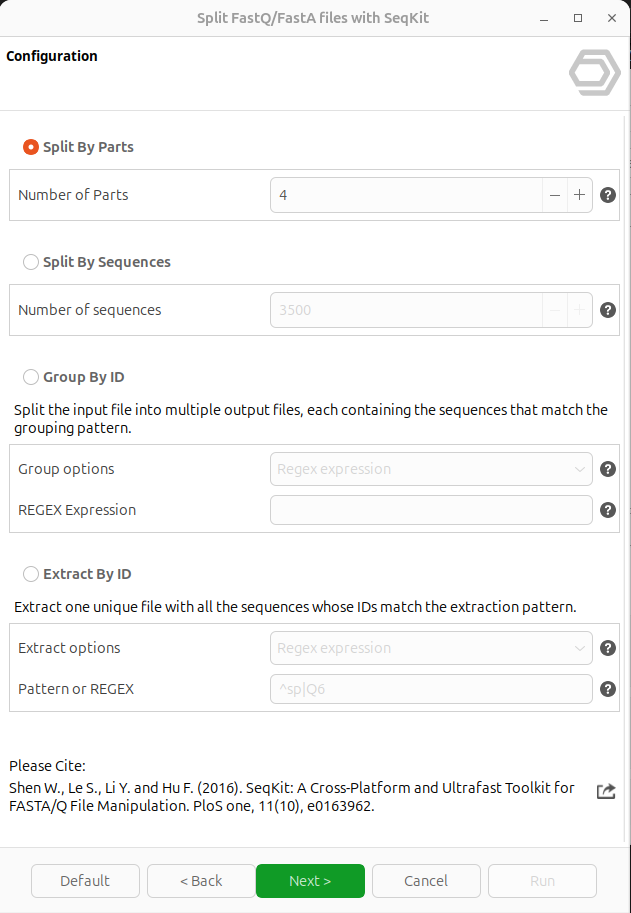Image resolution: width=631 pixels, height=913 pixels.
Task: Click help icon for Number of sequences
Action: (607, 310)
